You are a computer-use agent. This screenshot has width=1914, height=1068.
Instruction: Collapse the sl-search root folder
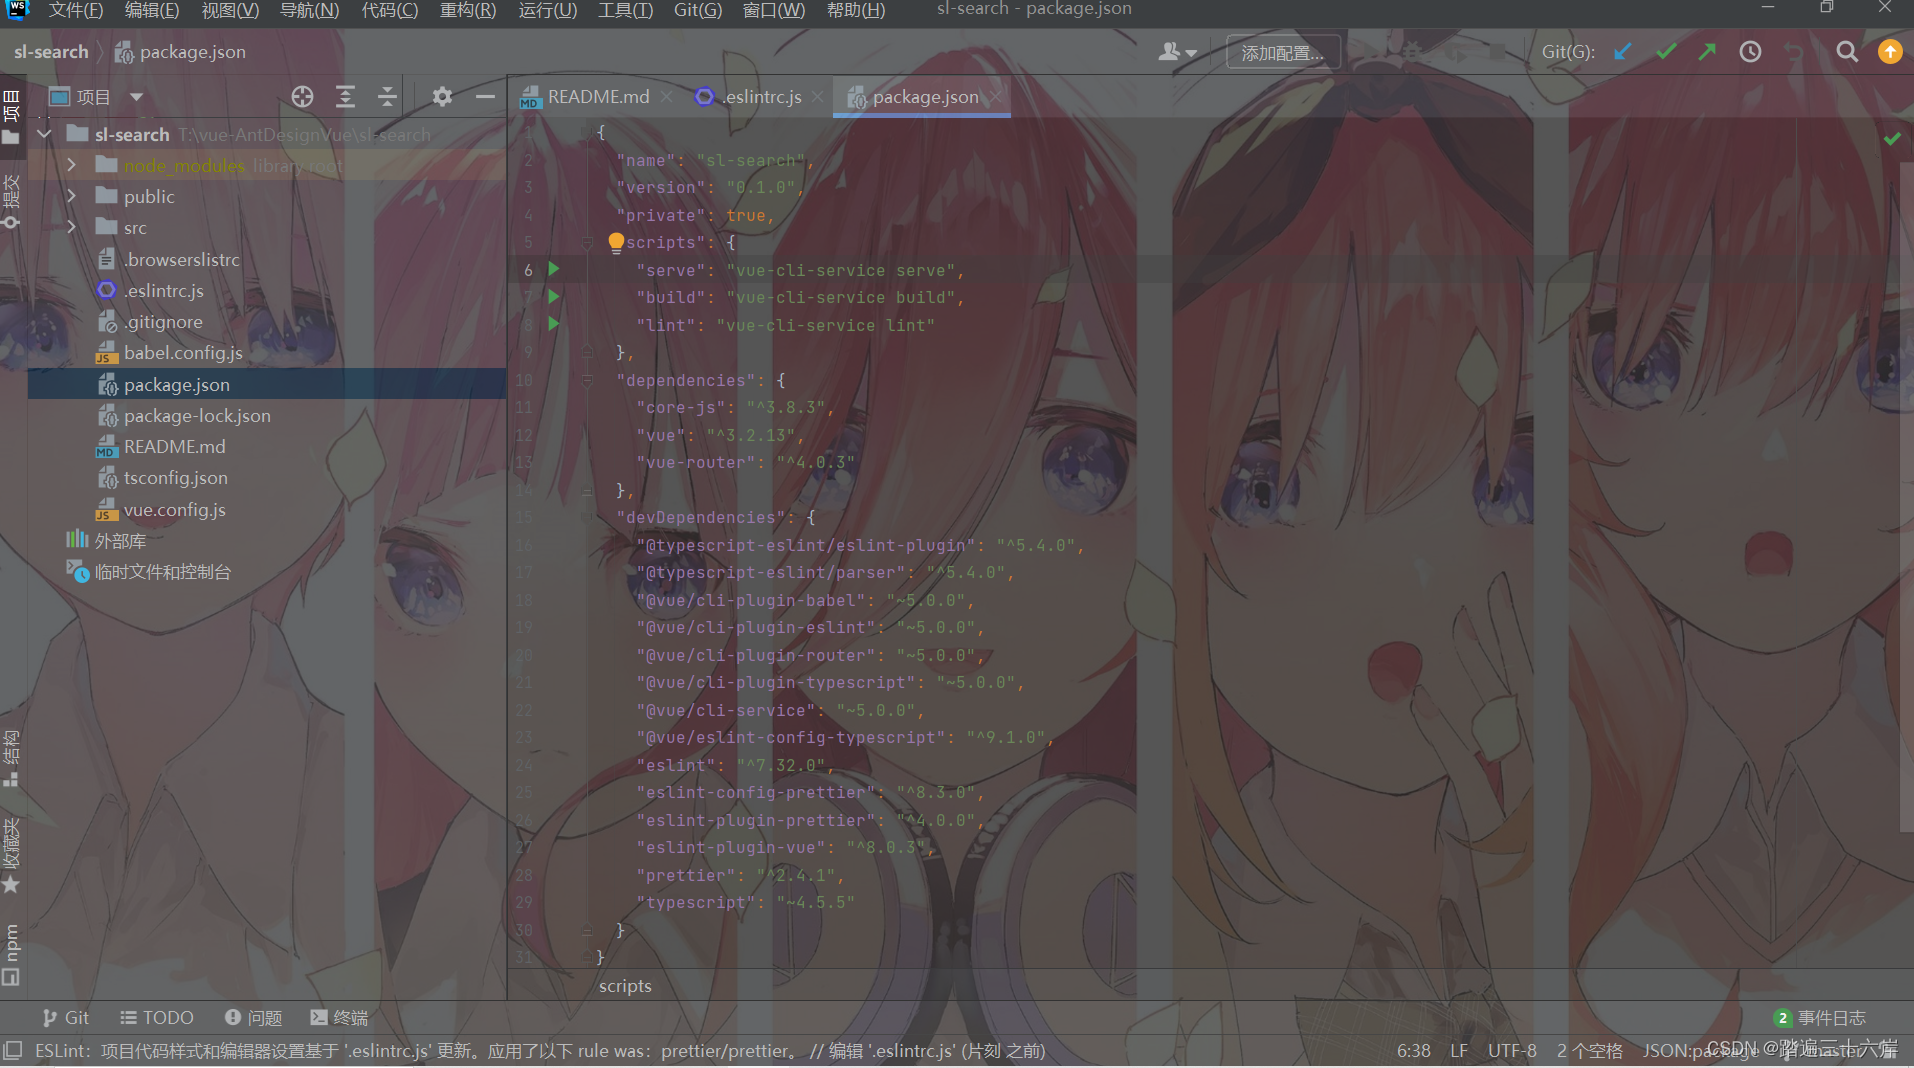click(x=44, y=134)
